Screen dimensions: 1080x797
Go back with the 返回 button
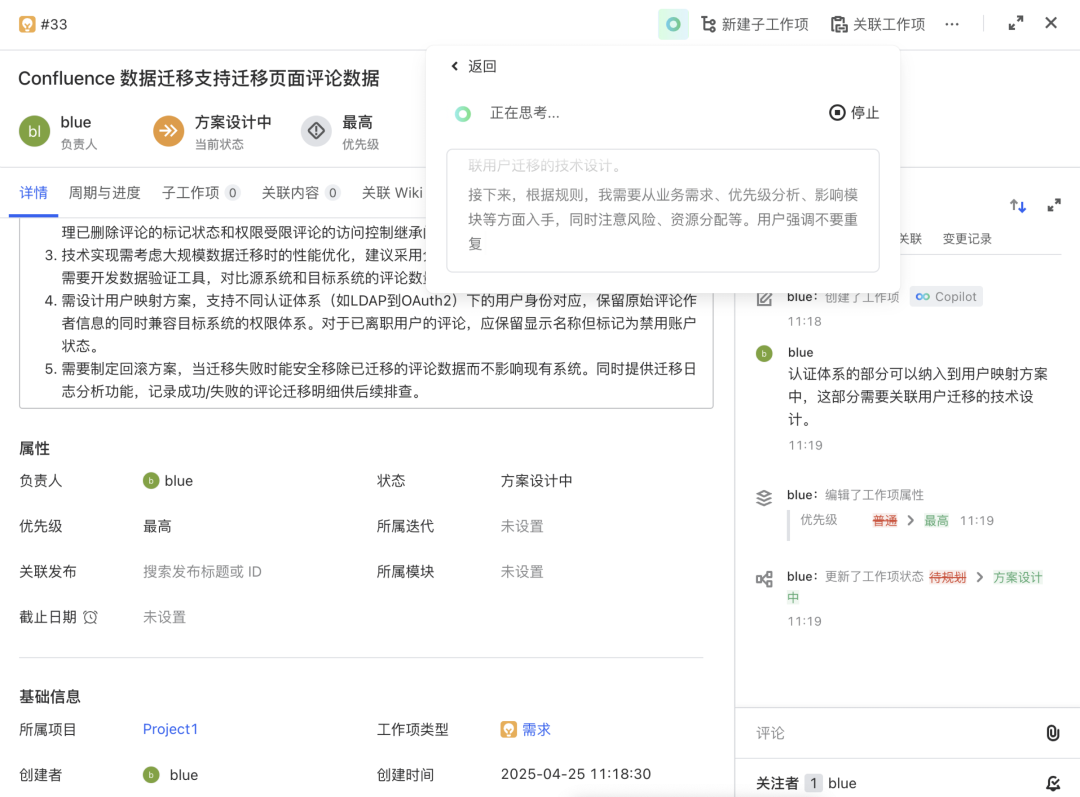[x=473, y=66]
